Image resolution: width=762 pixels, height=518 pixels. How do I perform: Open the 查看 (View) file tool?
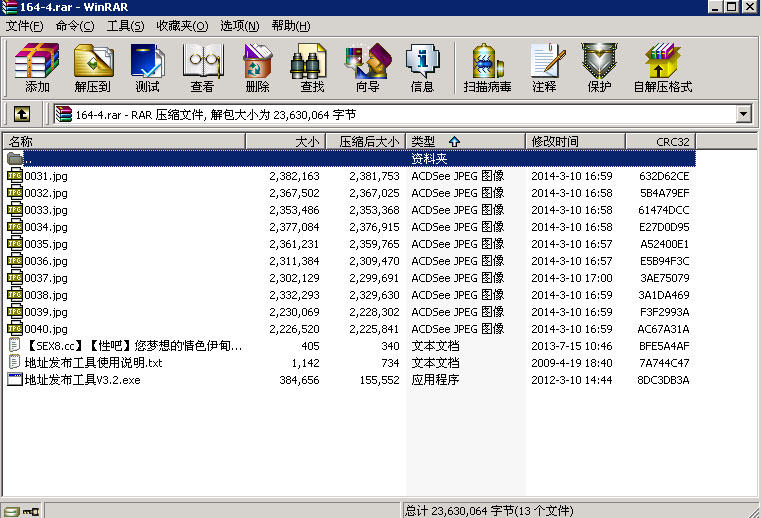(202, 68)
